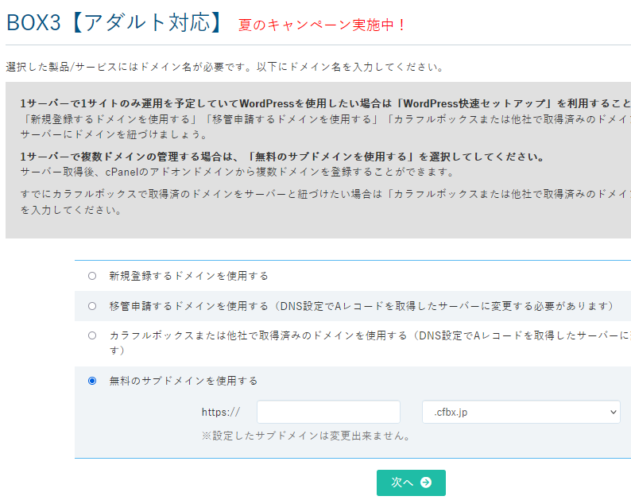Select the free subdomain radio button
Viewport: 631px width, 500px height.
[x=93, y=381]
